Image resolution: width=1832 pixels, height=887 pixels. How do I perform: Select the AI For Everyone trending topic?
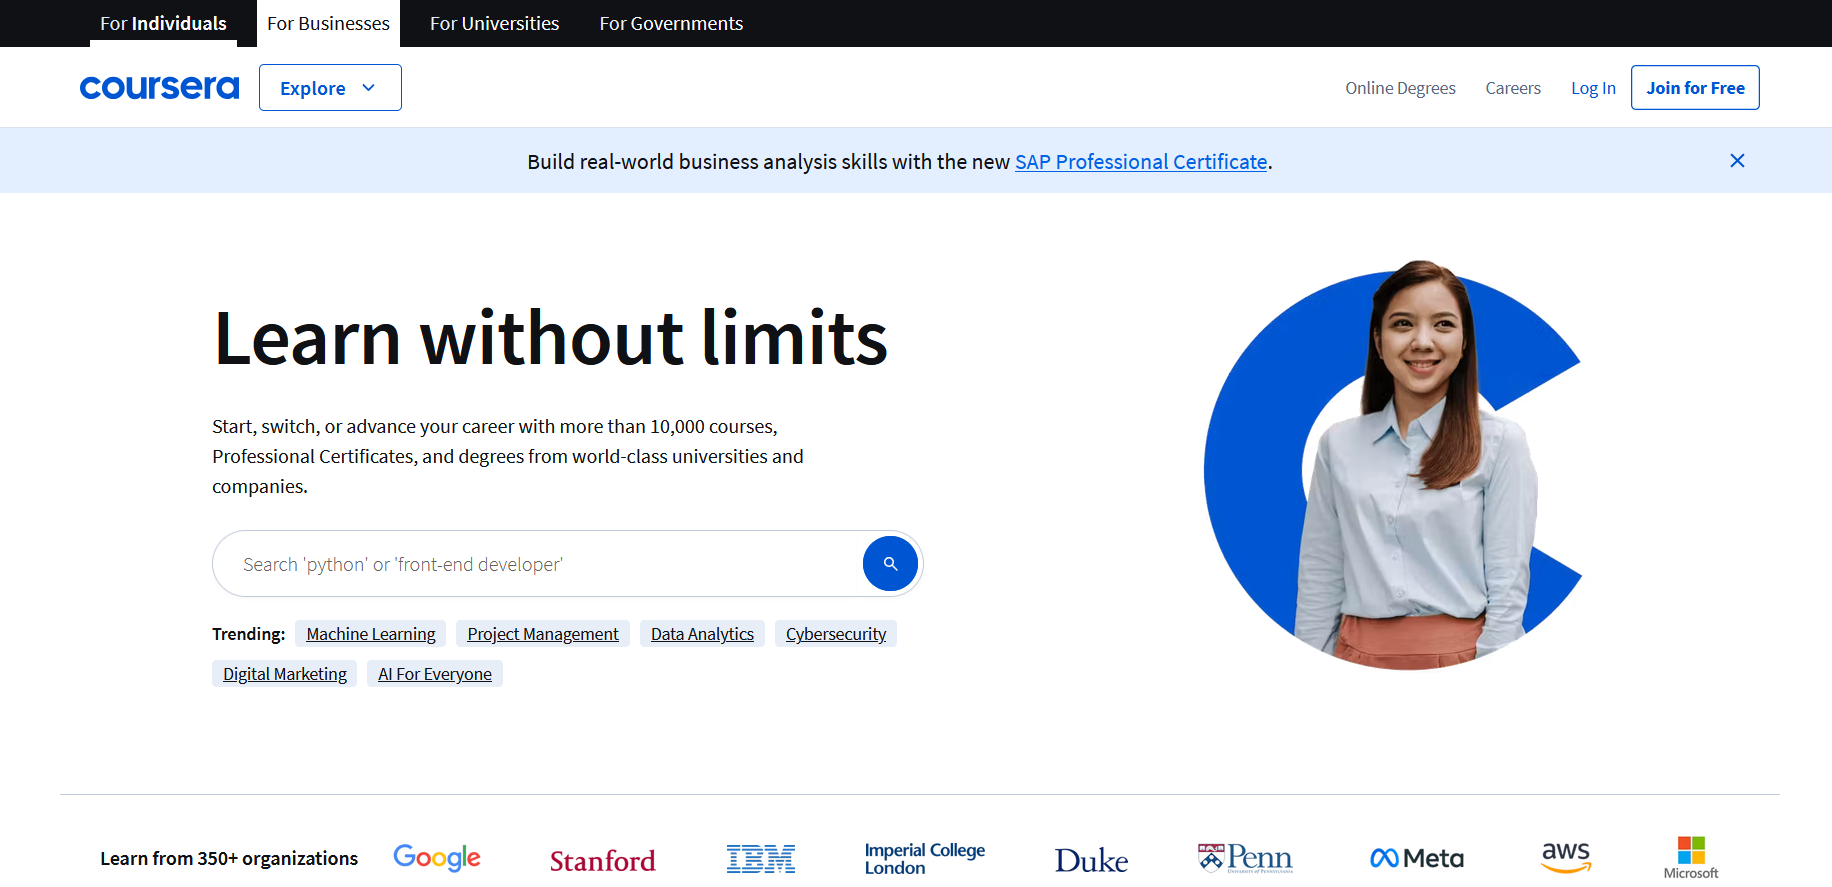(435, 674)
